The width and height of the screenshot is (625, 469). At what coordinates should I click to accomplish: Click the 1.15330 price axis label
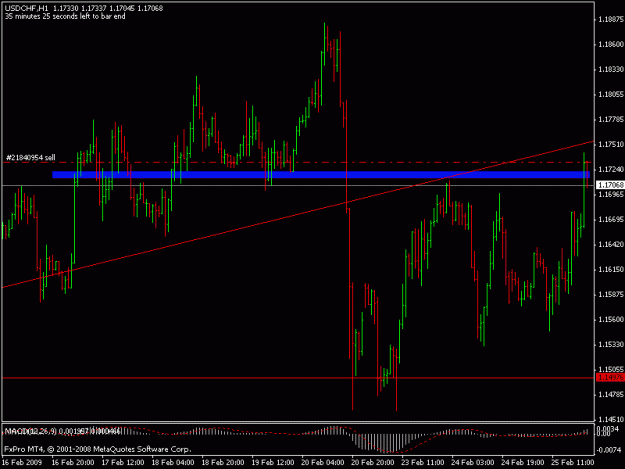(611, 344)
